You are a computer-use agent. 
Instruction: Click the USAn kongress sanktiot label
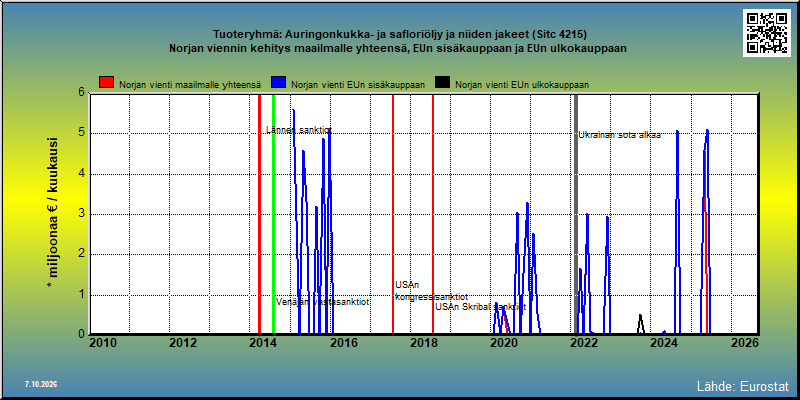point(431,291)
